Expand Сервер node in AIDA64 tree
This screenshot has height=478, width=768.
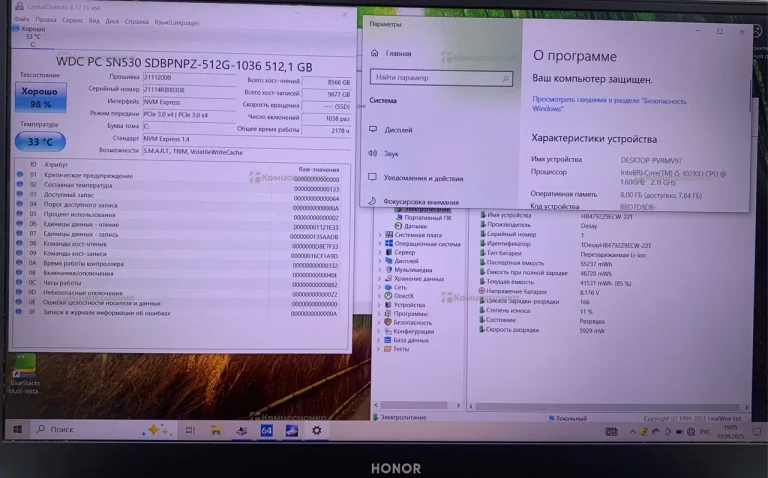point(380,252)
